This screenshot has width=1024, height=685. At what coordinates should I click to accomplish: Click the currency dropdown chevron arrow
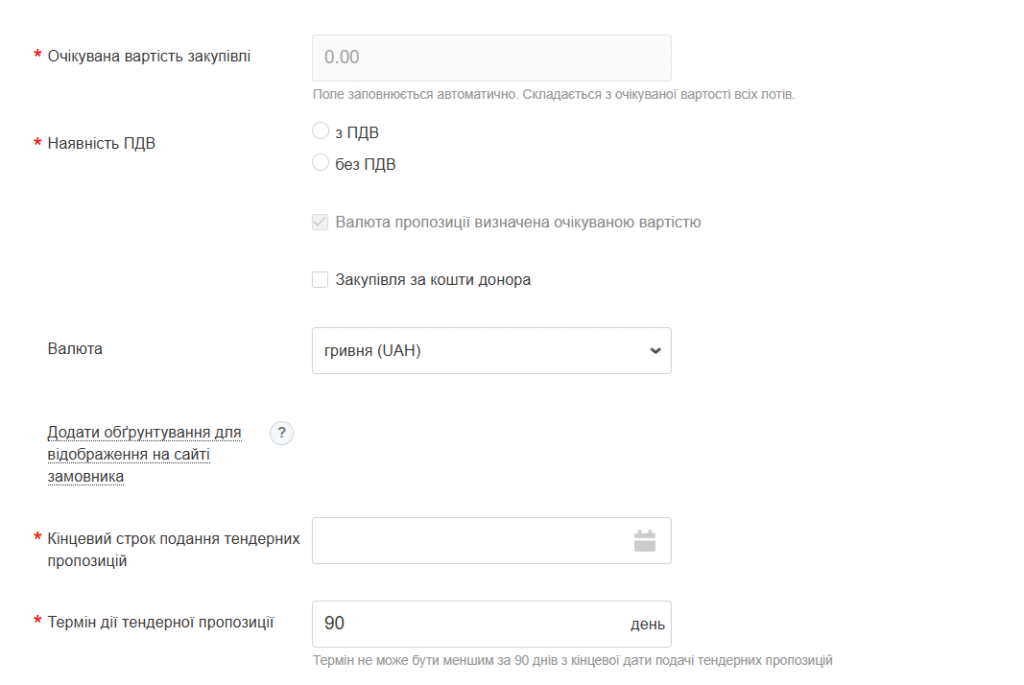[655, 351]
